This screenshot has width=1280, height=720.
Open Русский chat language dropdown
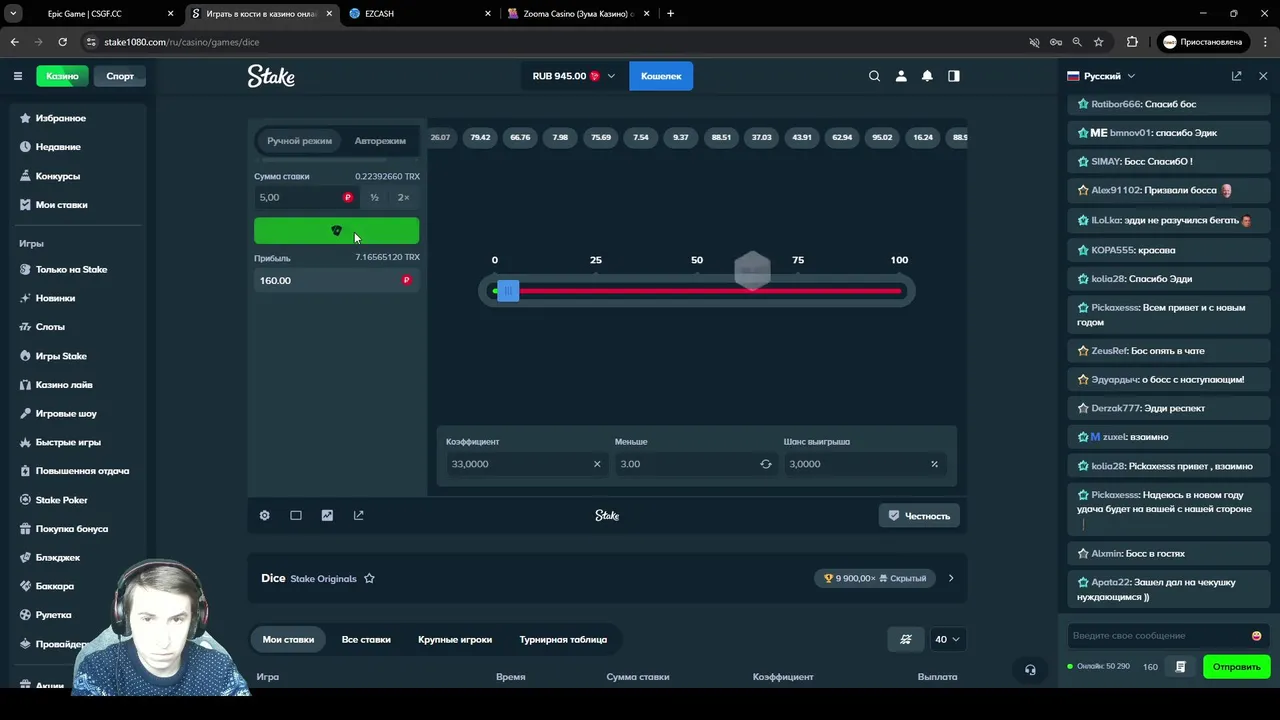(1101, 76)
